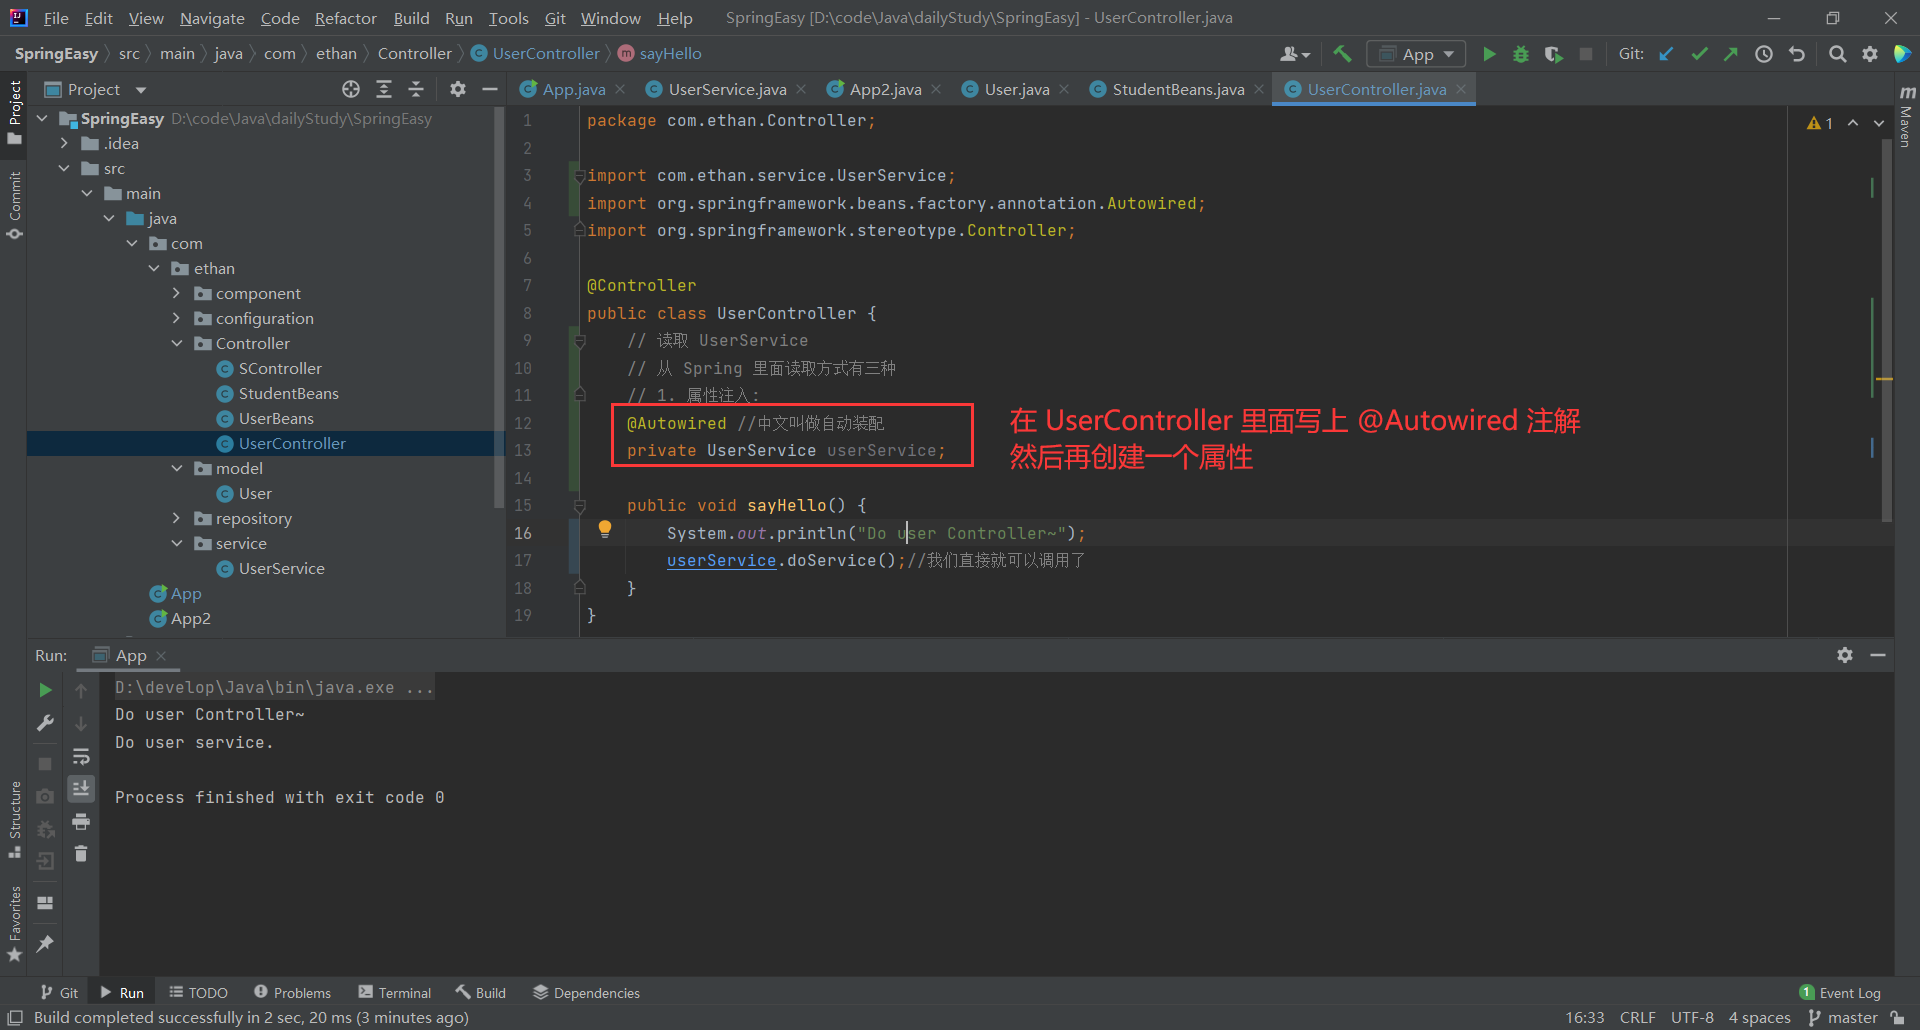Open the App run configuration dropdown
The image size is (1920, 1030).
[x=1416, y=54]
